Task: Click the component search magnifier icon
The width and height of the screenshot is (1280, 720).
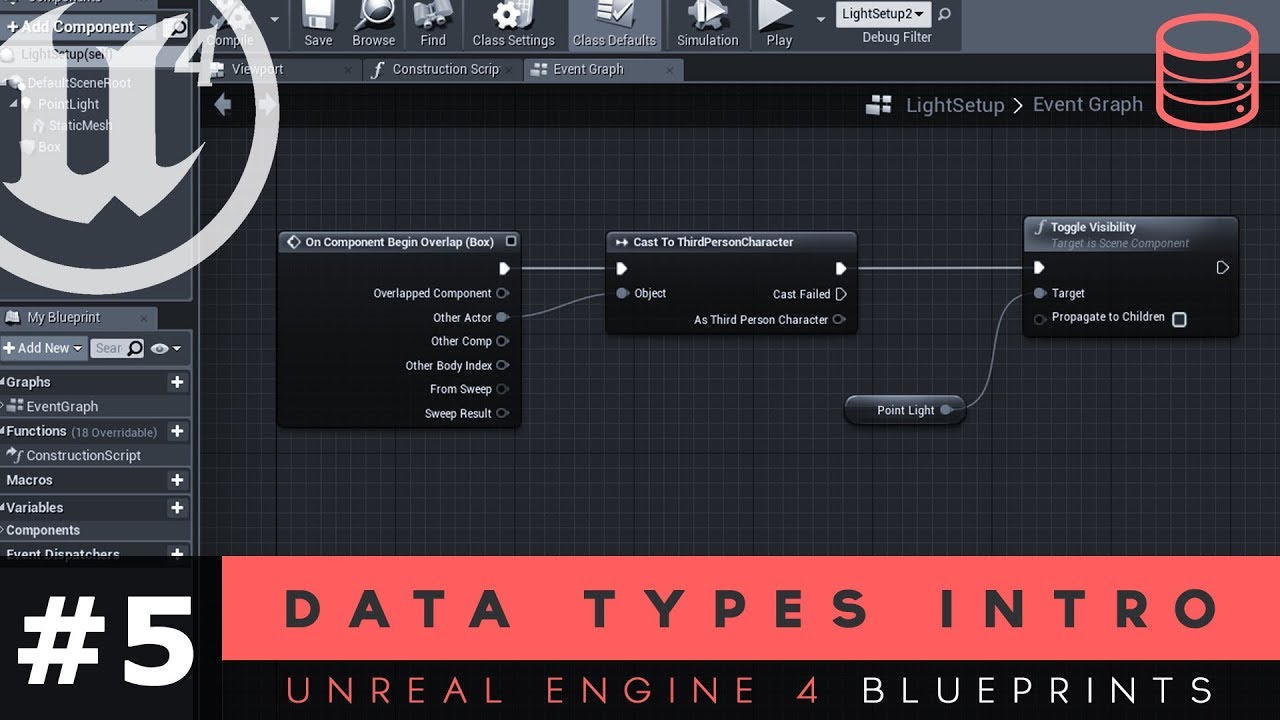Action: [178, 28]
